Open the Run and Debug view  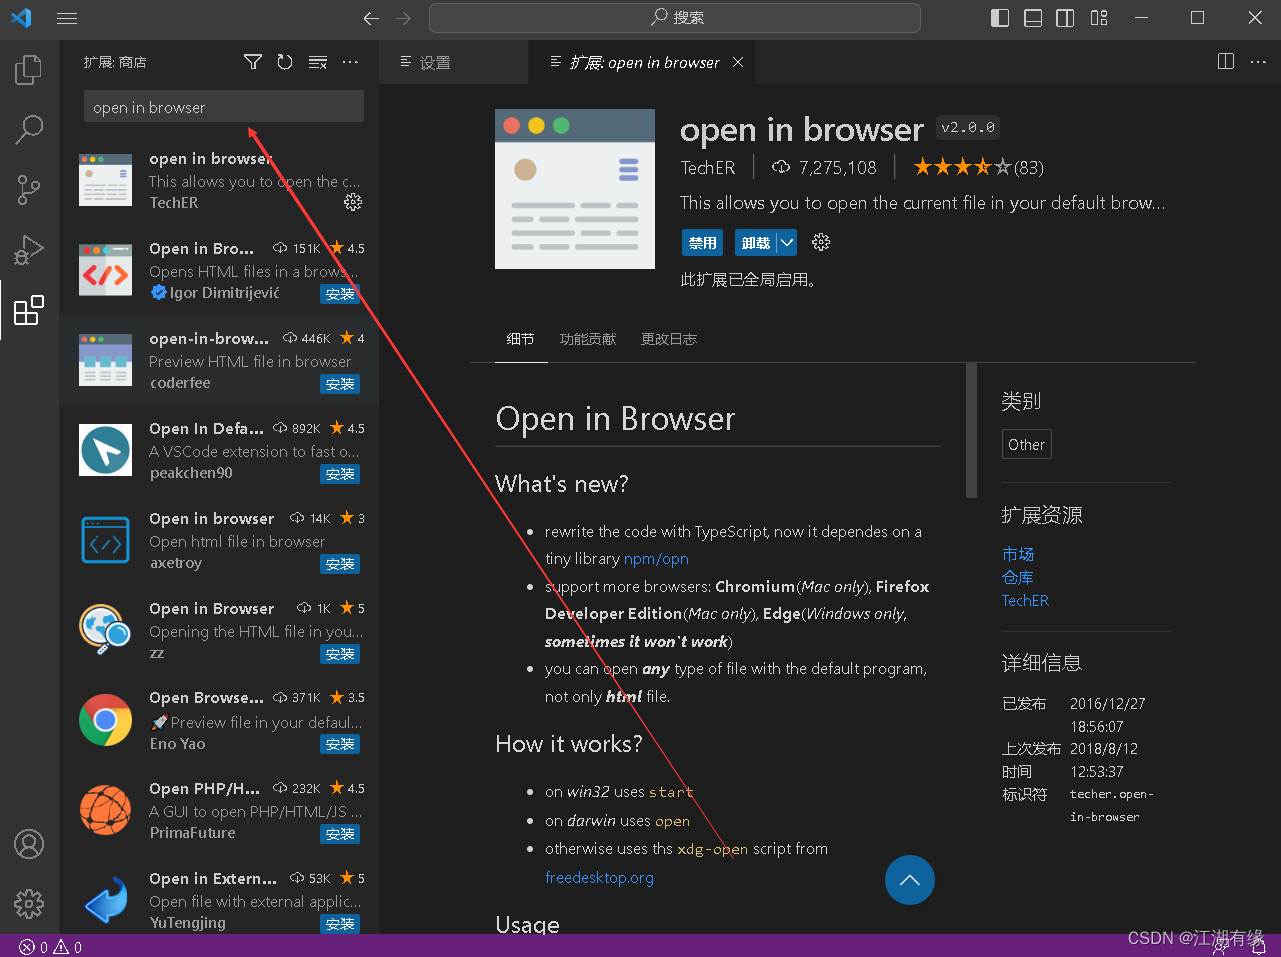29,249
